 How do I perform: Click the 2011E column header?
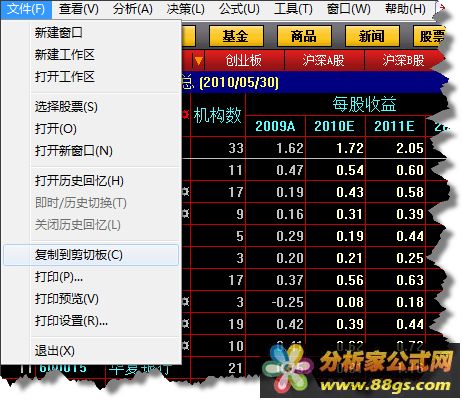click(395, 126)
